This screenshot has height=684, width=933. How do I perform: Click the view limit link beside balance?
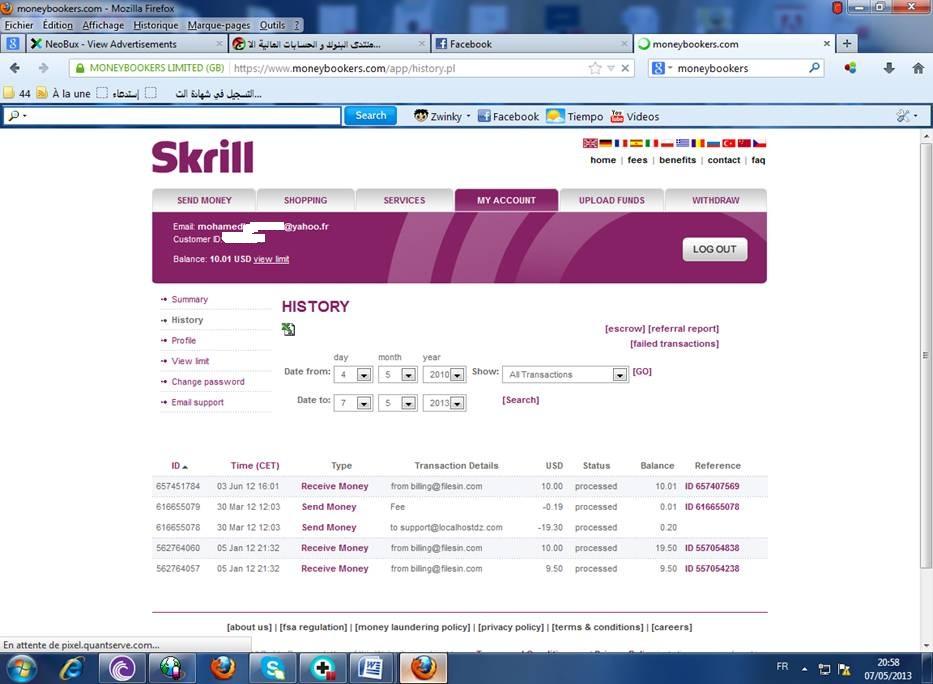[271, 259]
